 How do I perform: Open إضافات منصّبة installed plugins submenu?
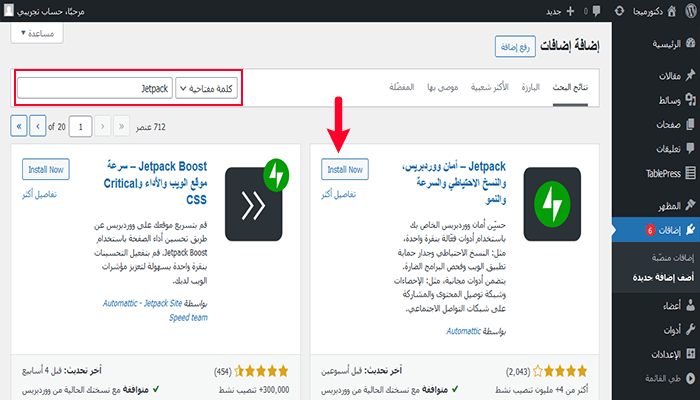pos(672,258)
